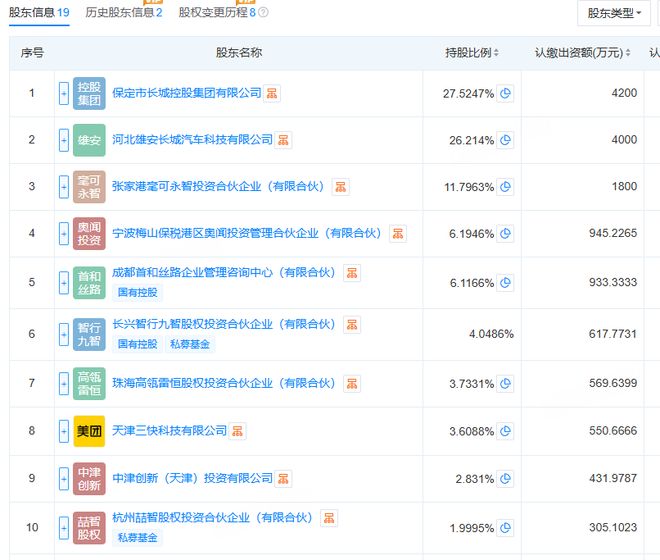Viewport: 660px width, 560px height.
Task: Open 保定市长城控股集团有限公司 company link
Action: [187, 93]
